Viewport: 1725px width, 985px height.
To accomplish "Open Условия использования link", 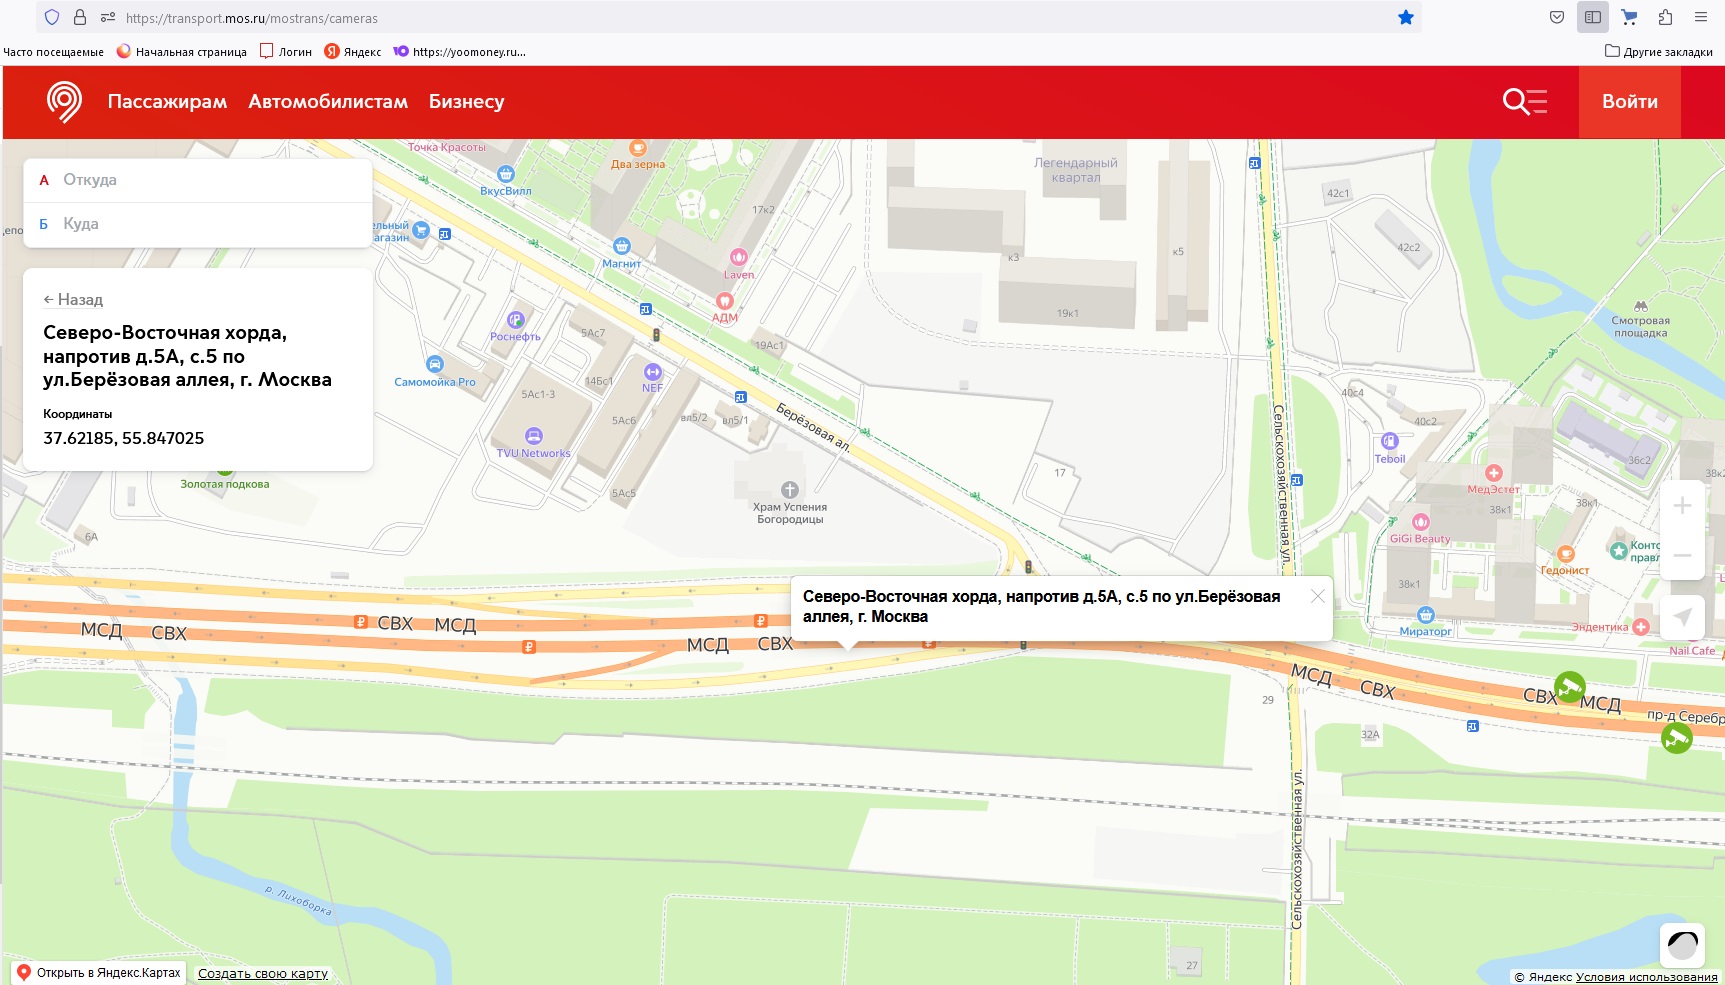I will (1647, 977).
